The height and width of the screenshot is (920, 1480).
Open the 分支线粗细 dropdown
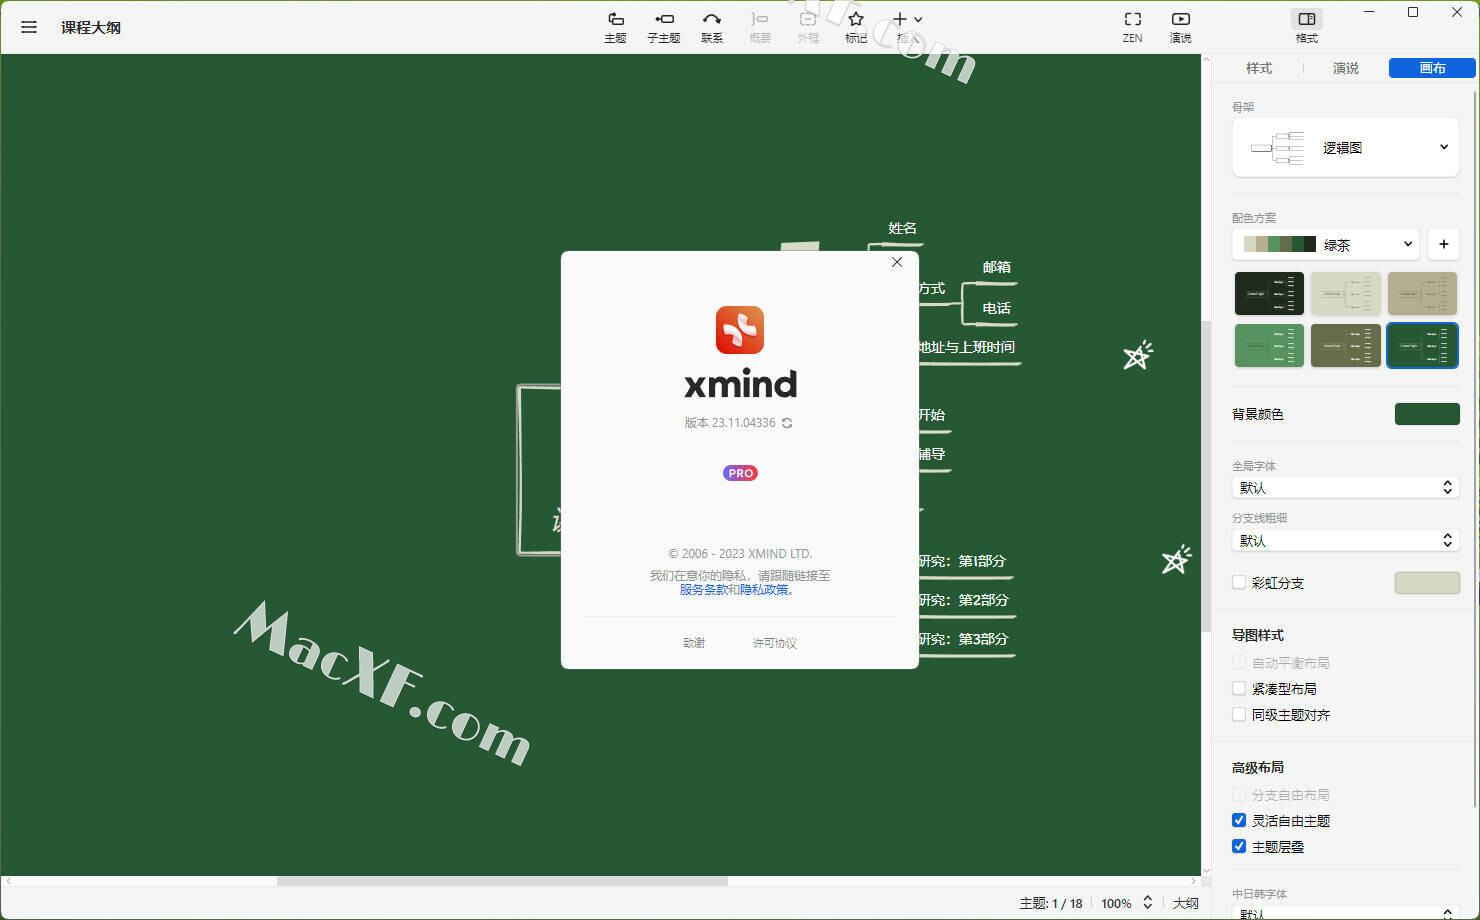pos(1346,541)
